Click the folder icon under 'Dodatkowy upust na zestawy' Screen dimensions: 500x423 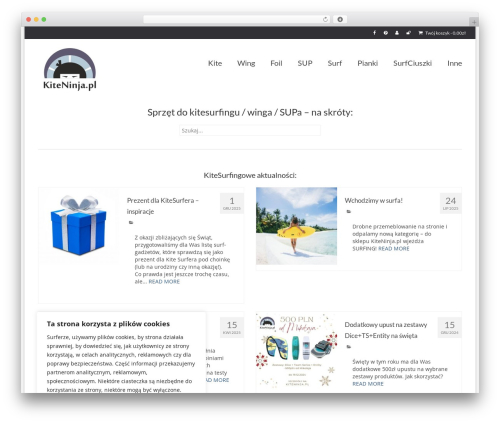349,347
